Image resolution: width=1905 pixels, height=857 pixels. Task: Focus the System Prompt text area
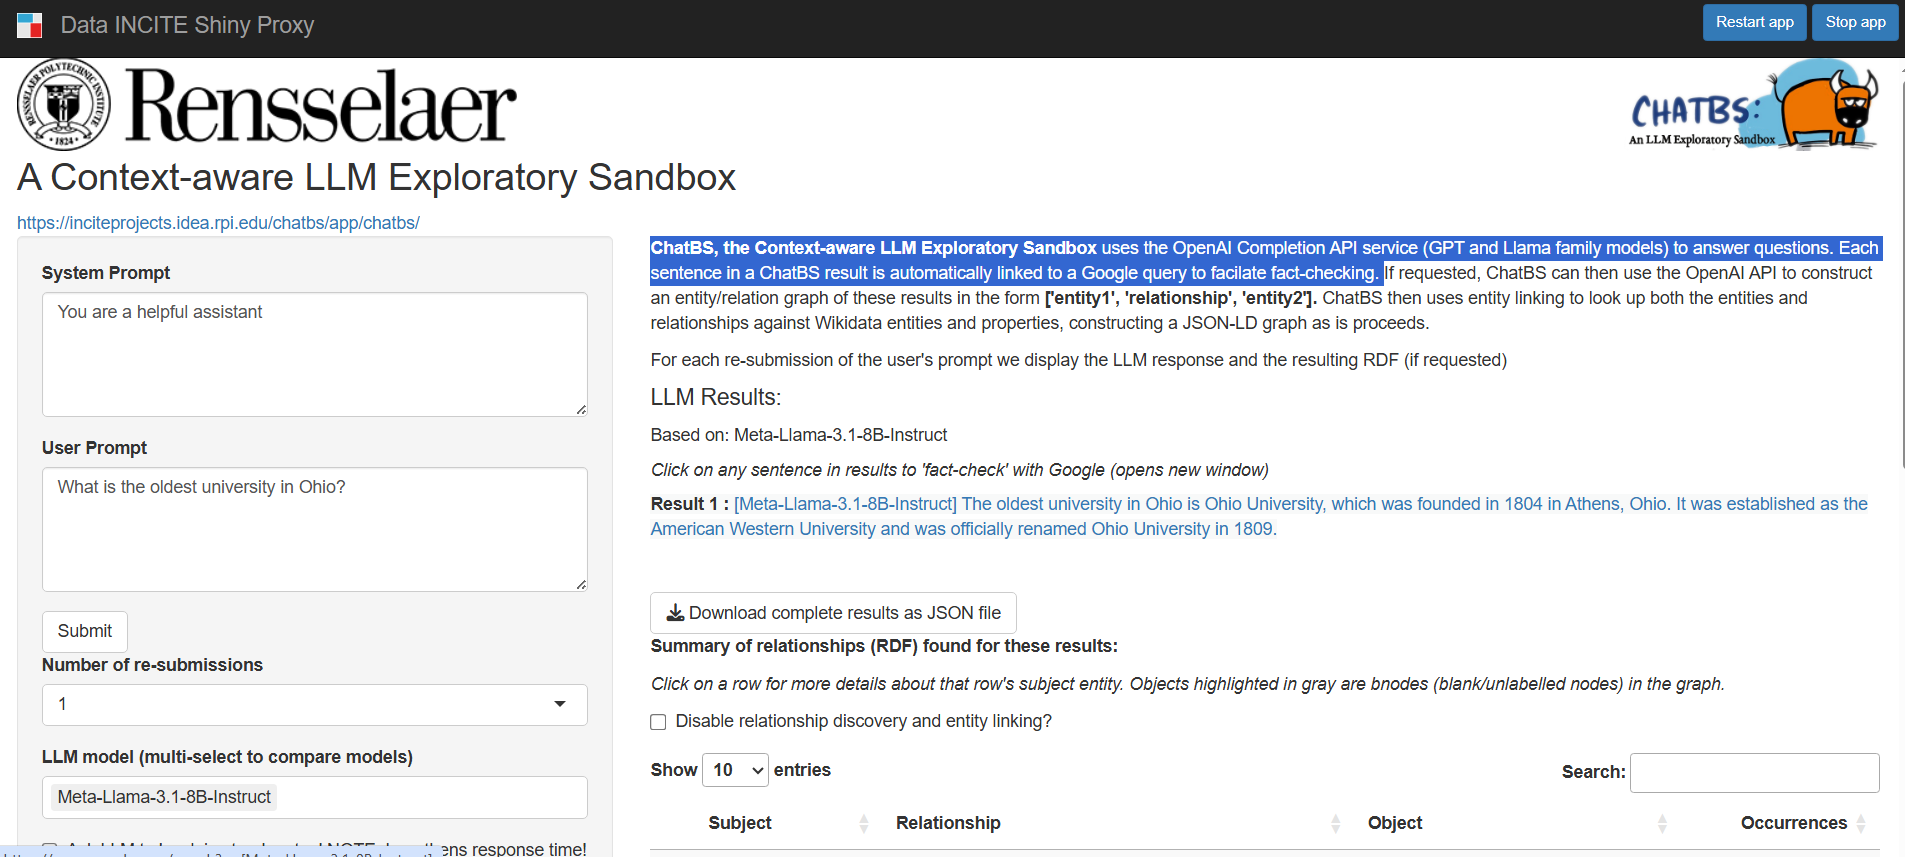tap(315, 354)
